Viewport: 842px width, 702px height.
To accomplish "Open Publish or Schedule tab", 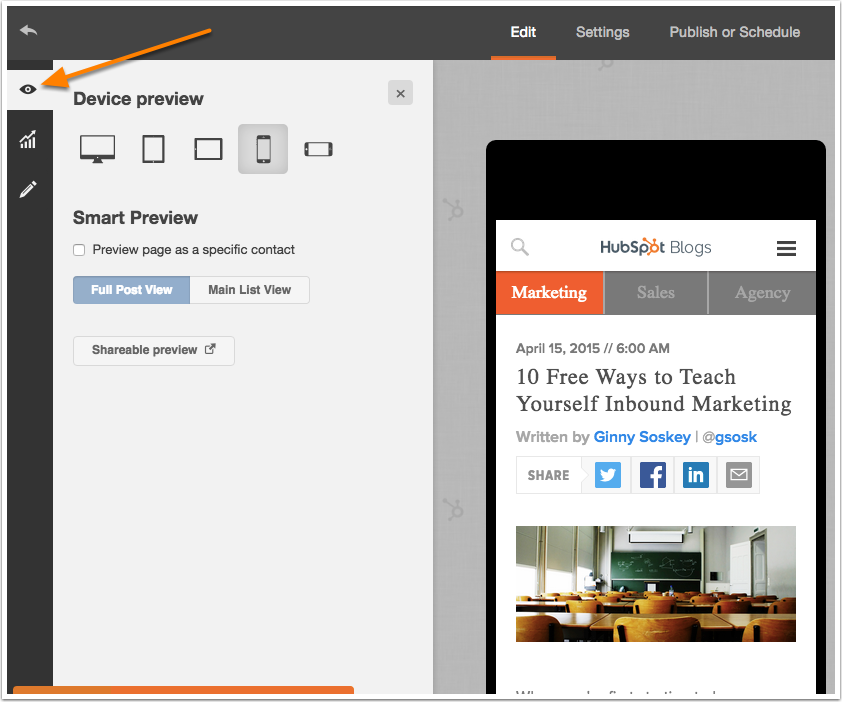I will 735,32.
